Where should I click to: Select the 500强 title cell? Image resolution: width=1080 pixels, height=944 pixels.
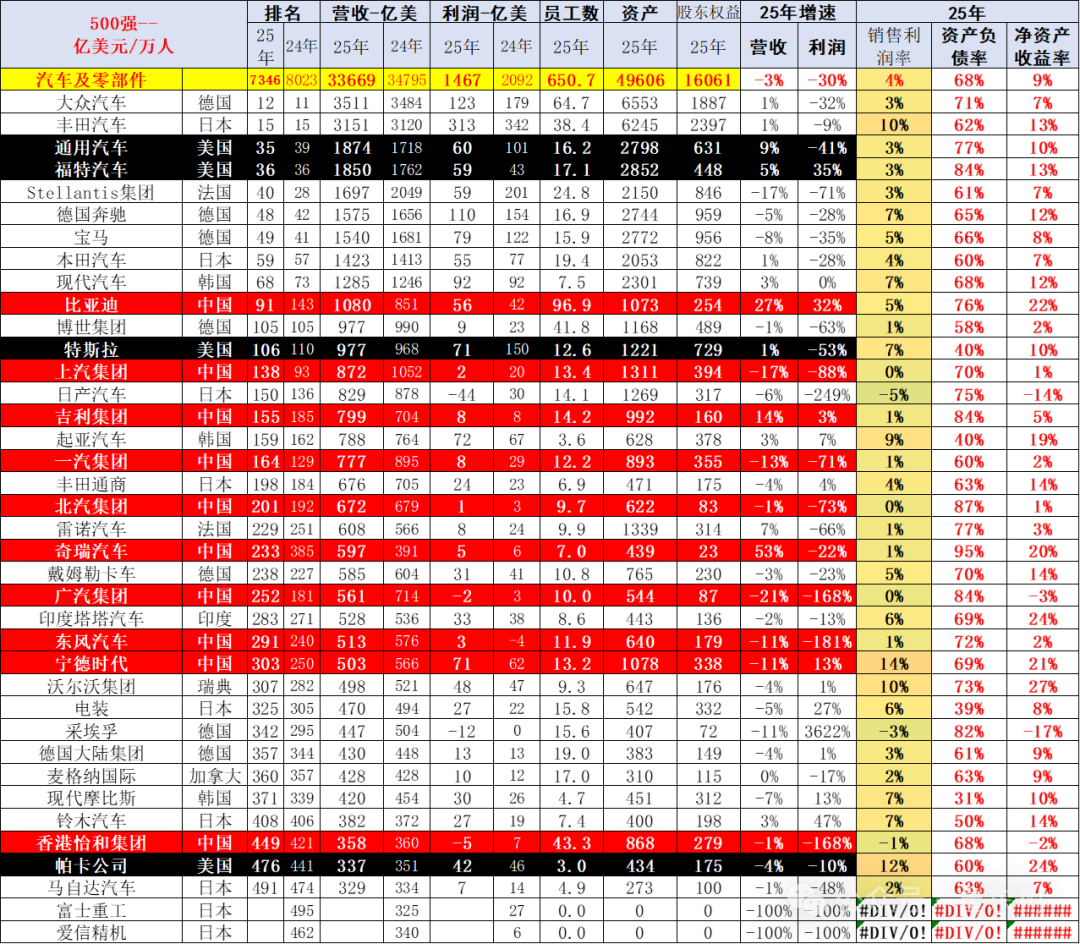[x=91, y=34]
